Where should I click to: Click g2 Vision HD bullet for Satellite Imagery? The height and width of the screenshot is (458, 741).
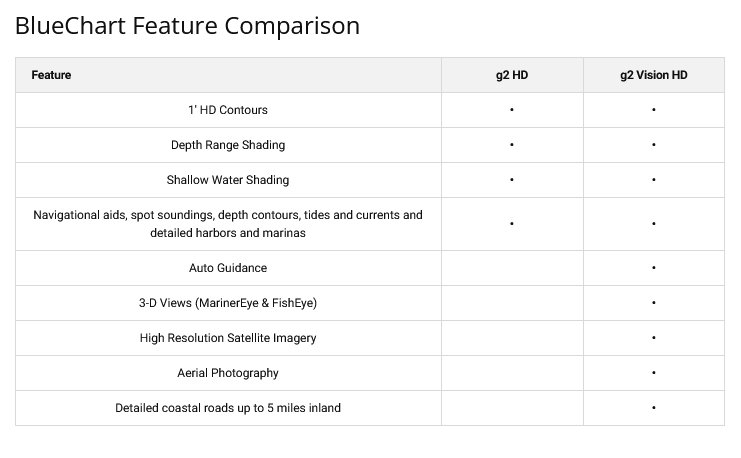pos(654,338)
